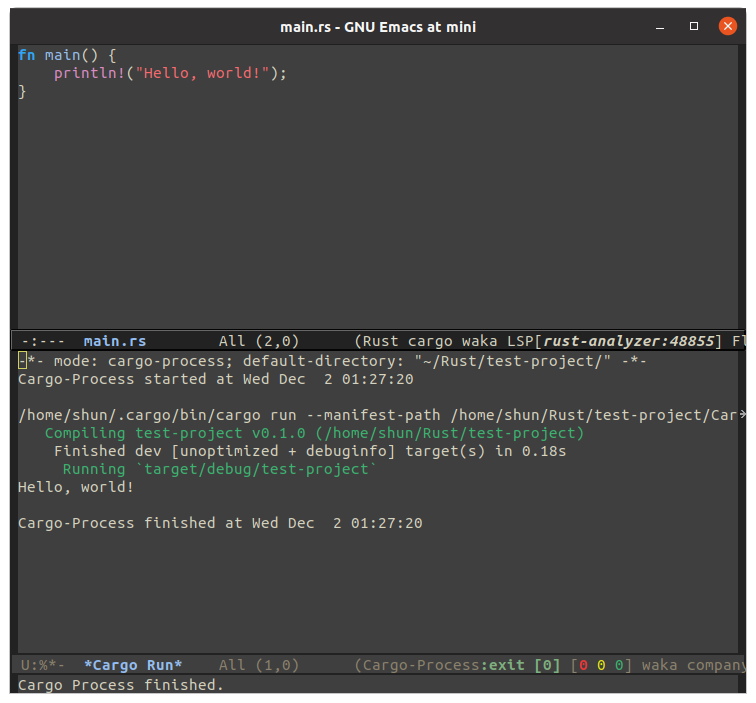This screenshot has width=756, height=703.
Task: Click the company mode indicator
Action: click(716, 665)
